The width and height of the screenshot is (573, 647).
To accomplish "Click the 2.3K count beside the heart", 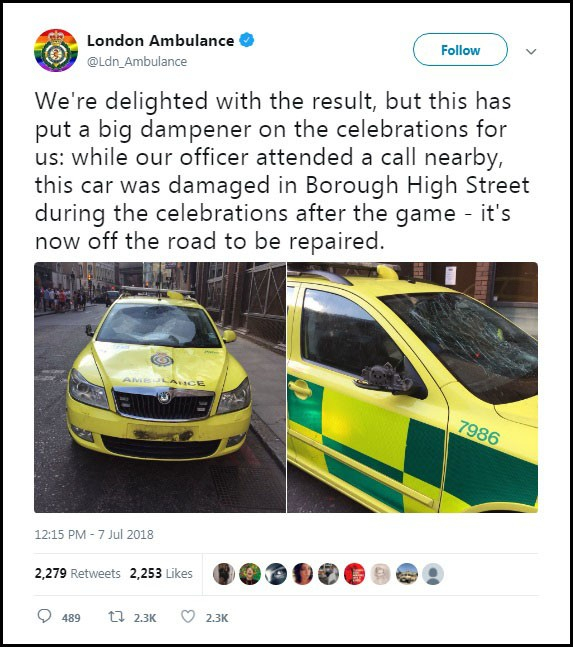I will click(217, 618).
